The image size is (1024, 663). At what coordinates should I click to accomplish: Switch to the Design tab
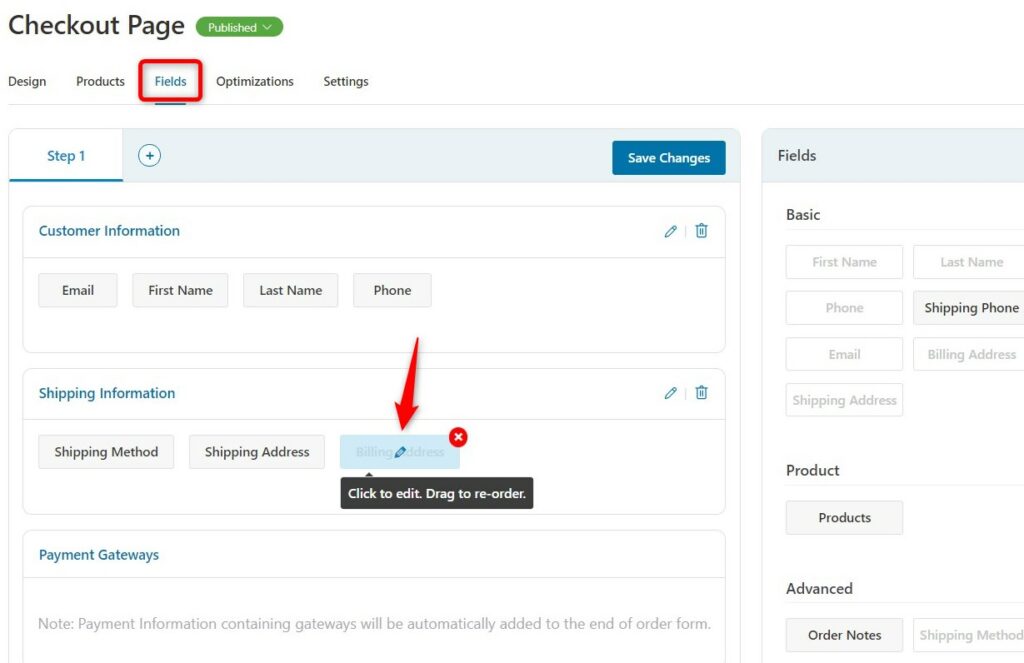coord(27,82)
